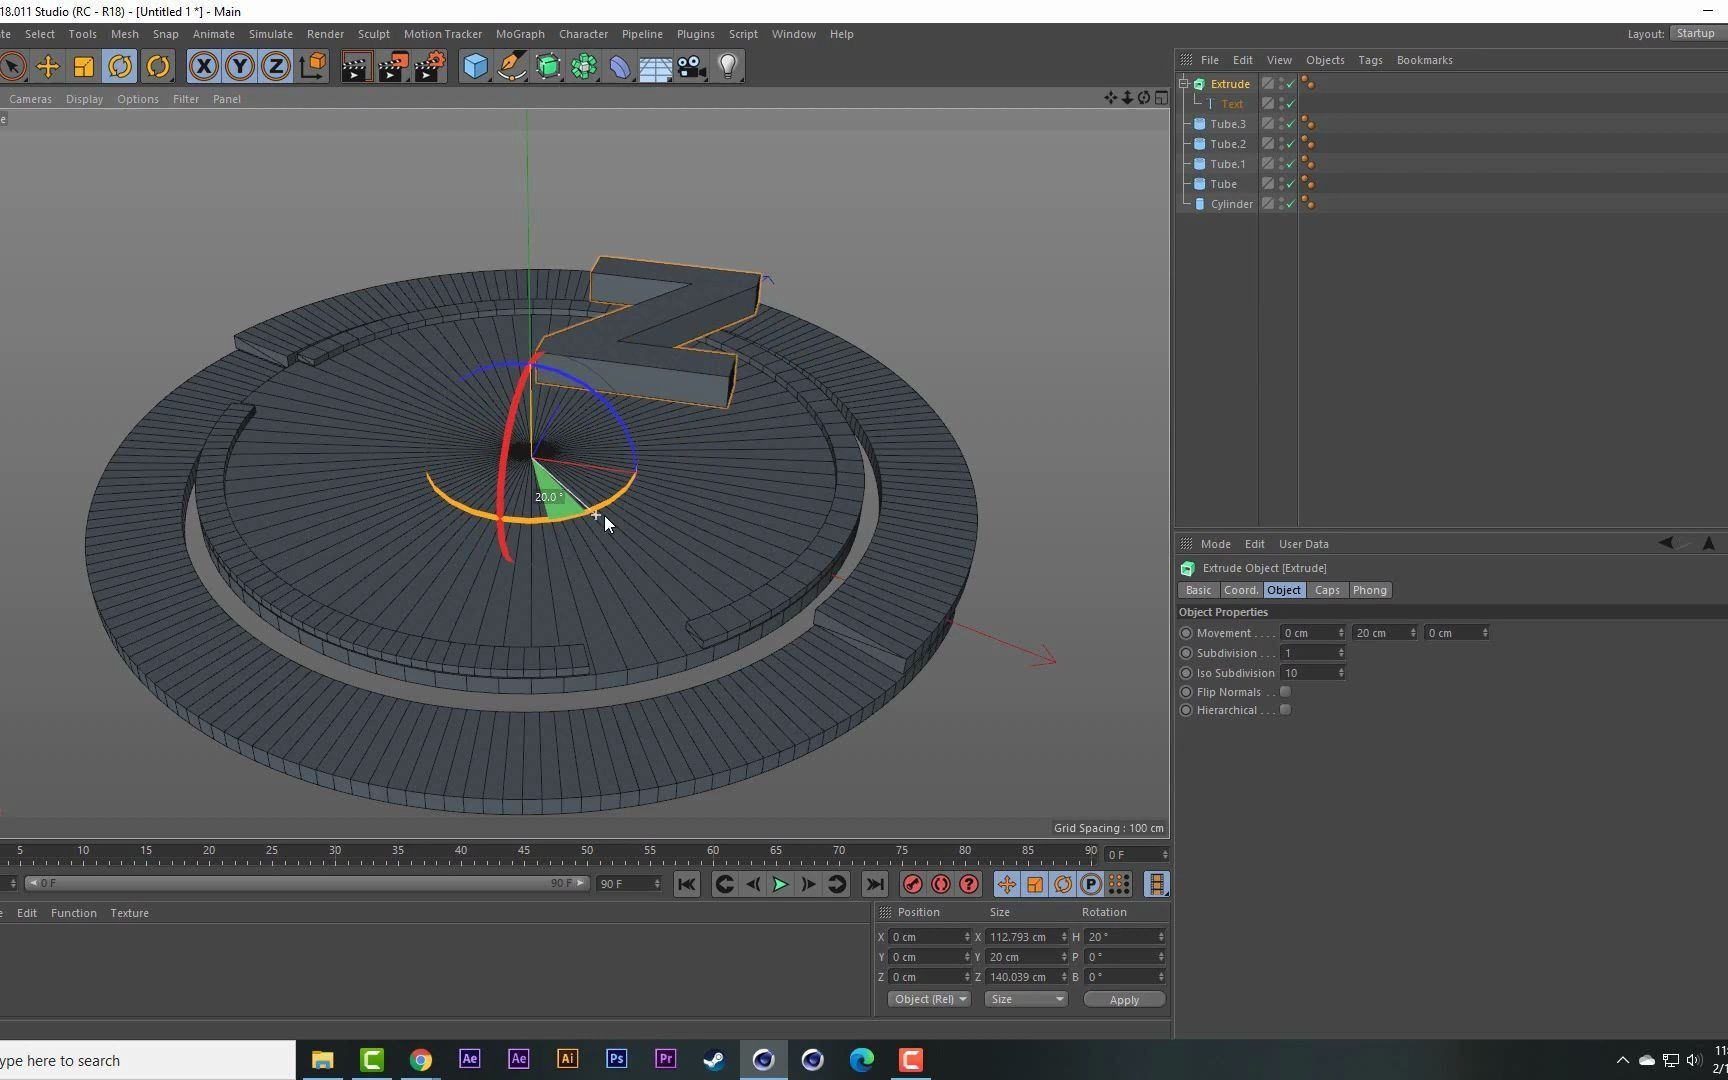
Task: Open the MoGraph menu
Action: pyautogui.click(x=520, y=33)
